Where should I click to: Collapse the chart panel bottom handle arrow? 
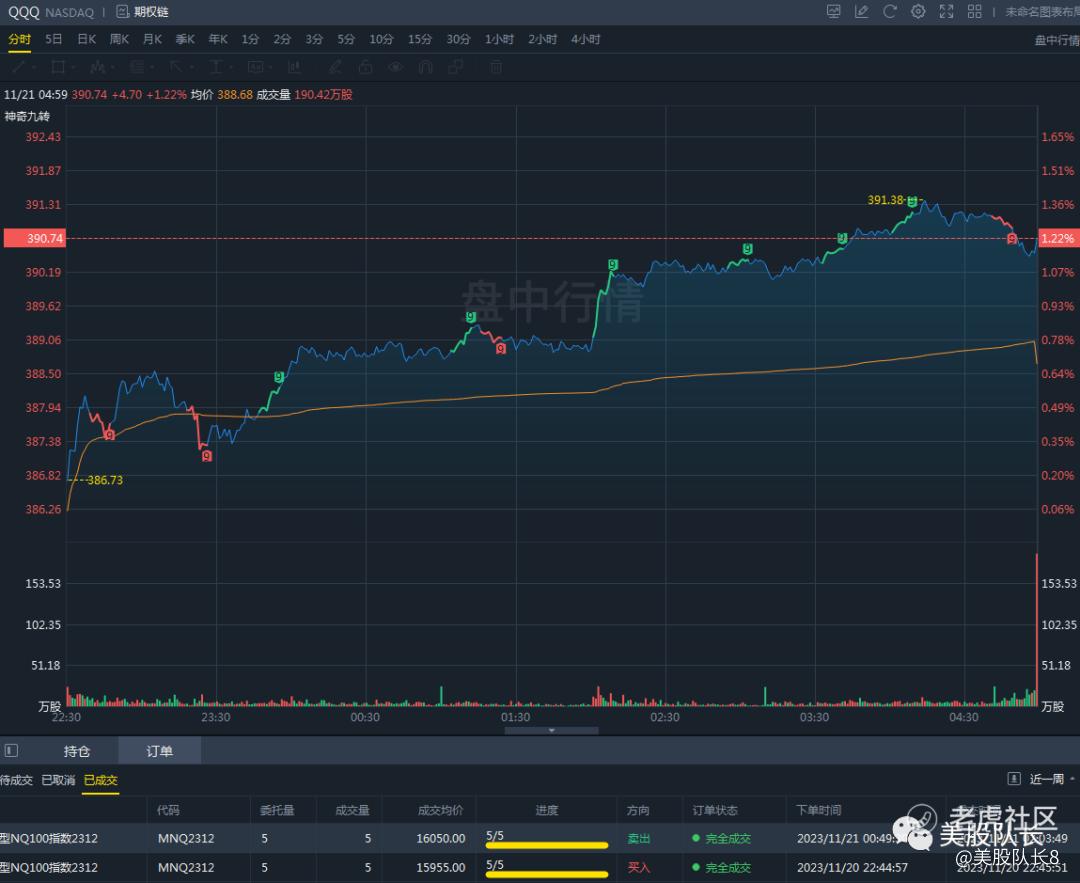(x=552, y=730)
